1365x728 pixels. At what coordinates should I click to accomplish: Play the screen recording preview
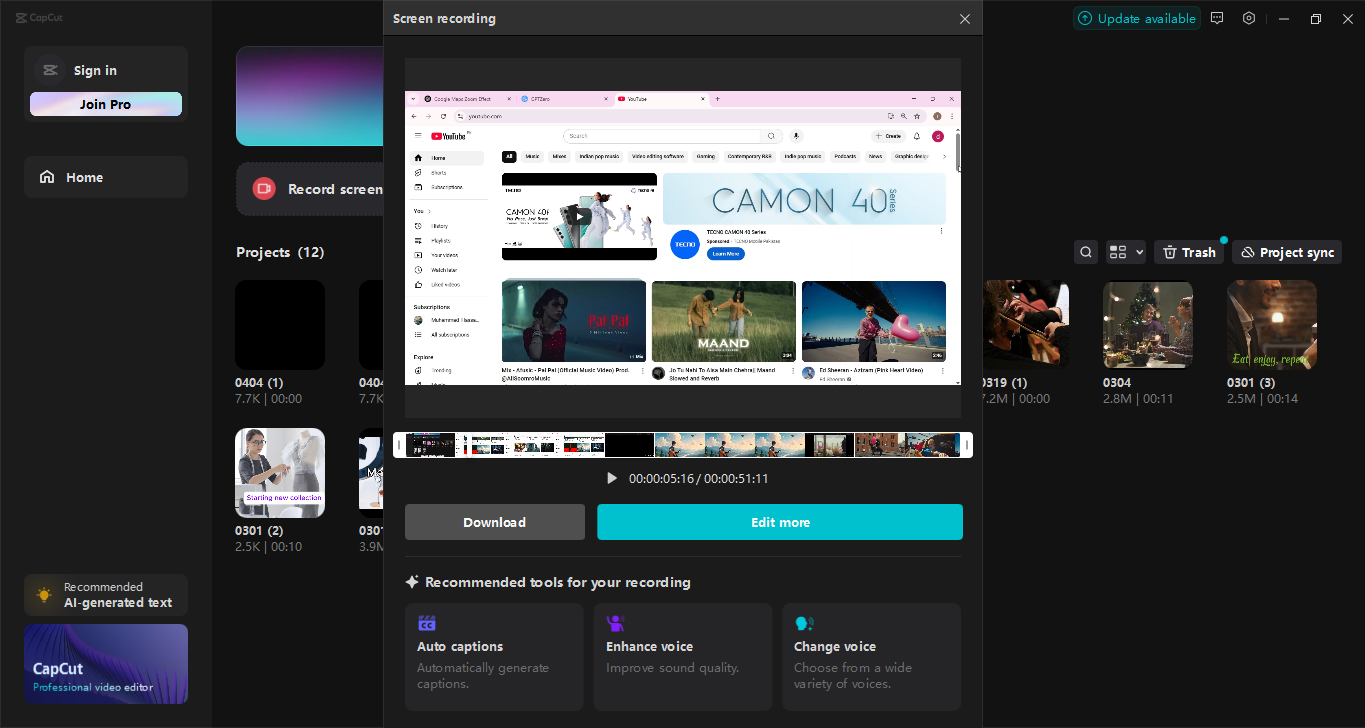point(612,478)
